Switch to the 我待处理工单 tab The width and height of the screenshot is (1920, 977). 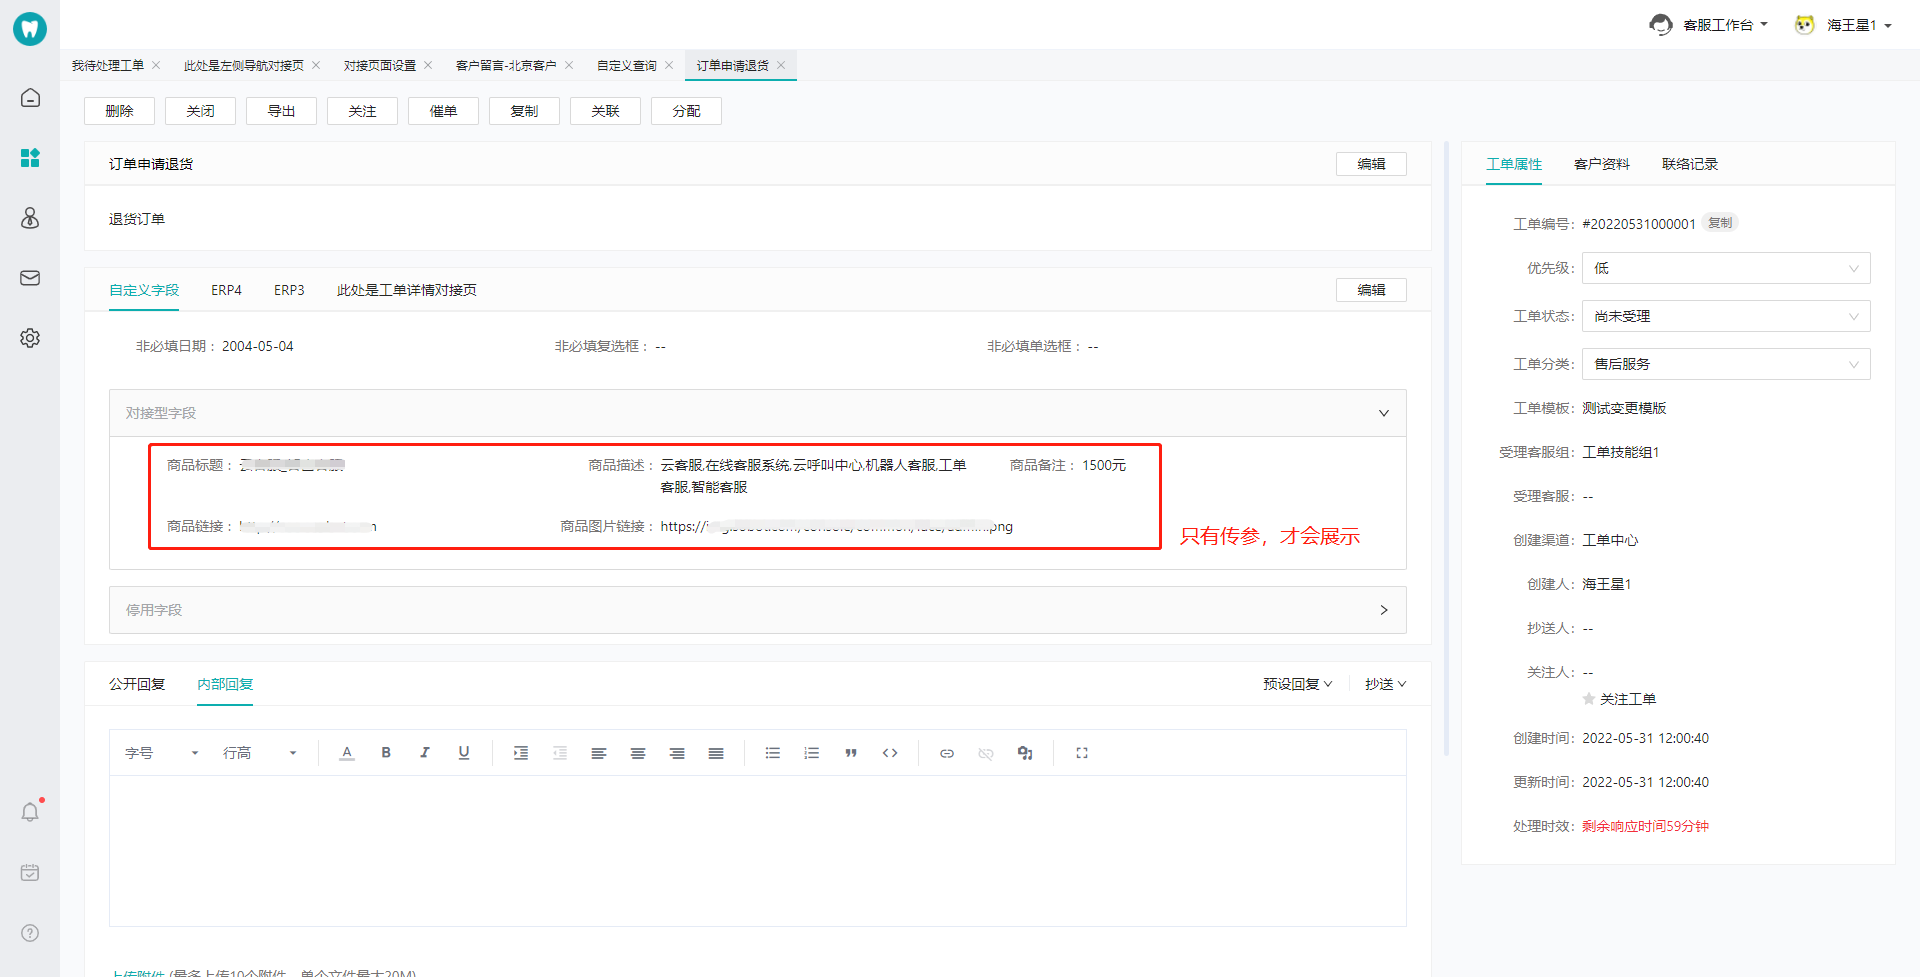click(x=108, y=65)
